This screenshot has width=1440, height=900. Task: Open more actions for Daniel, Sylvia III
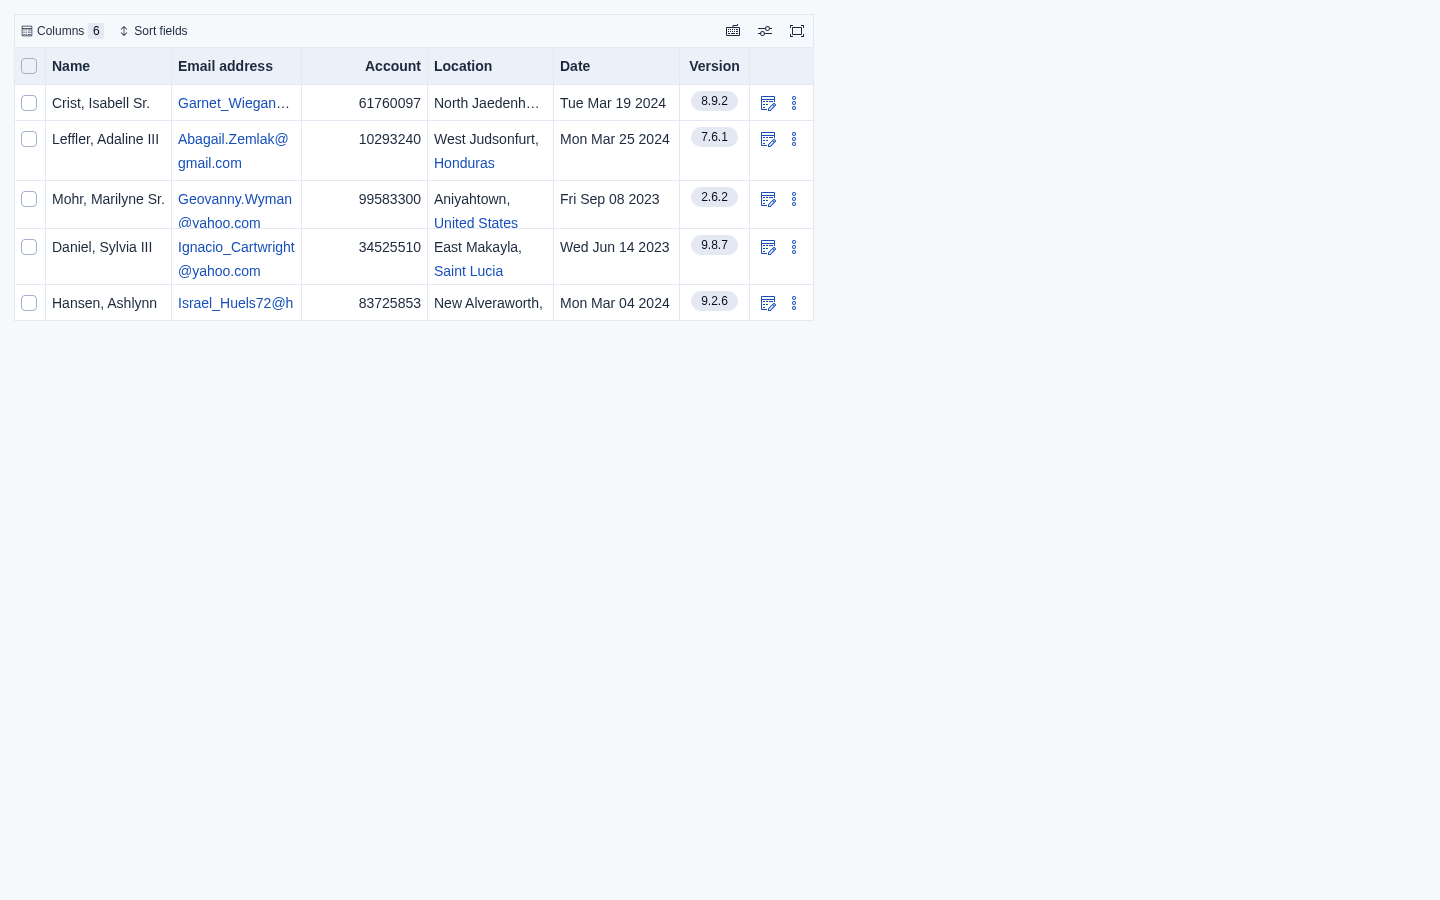coord(794,247)
